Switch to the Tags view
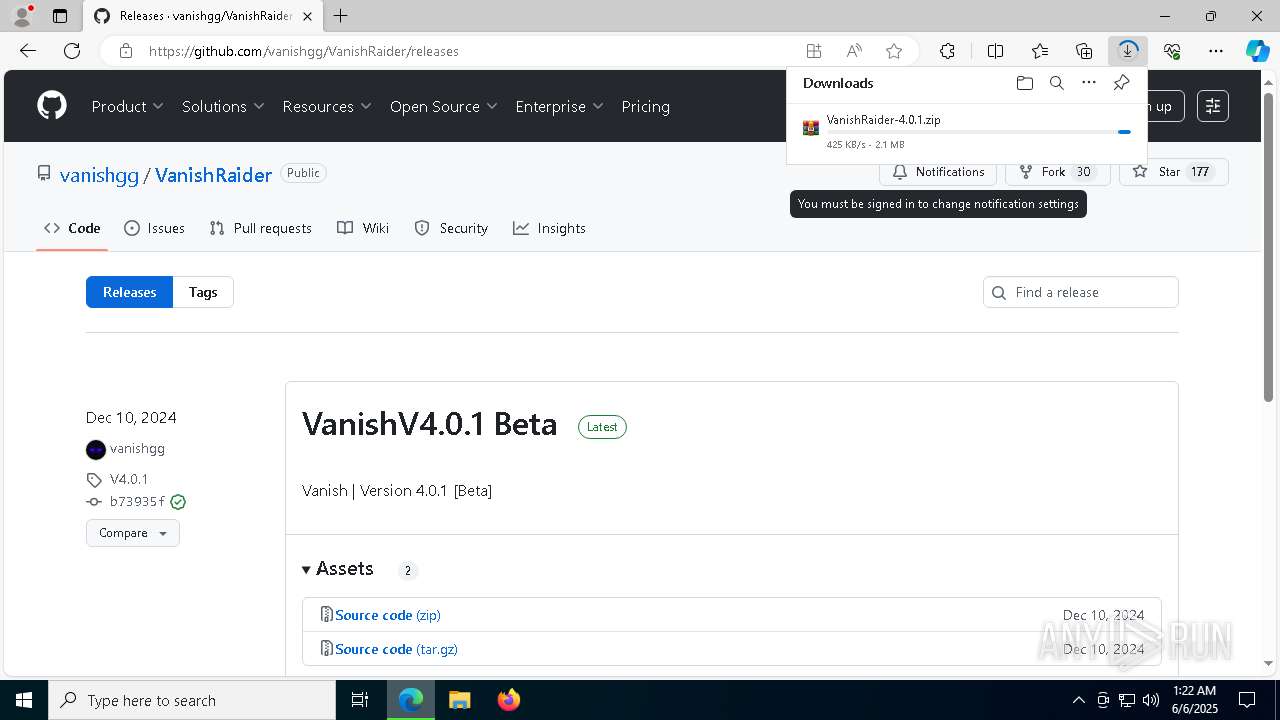Viewport: 1280px width, 720px height. point(203,292)
